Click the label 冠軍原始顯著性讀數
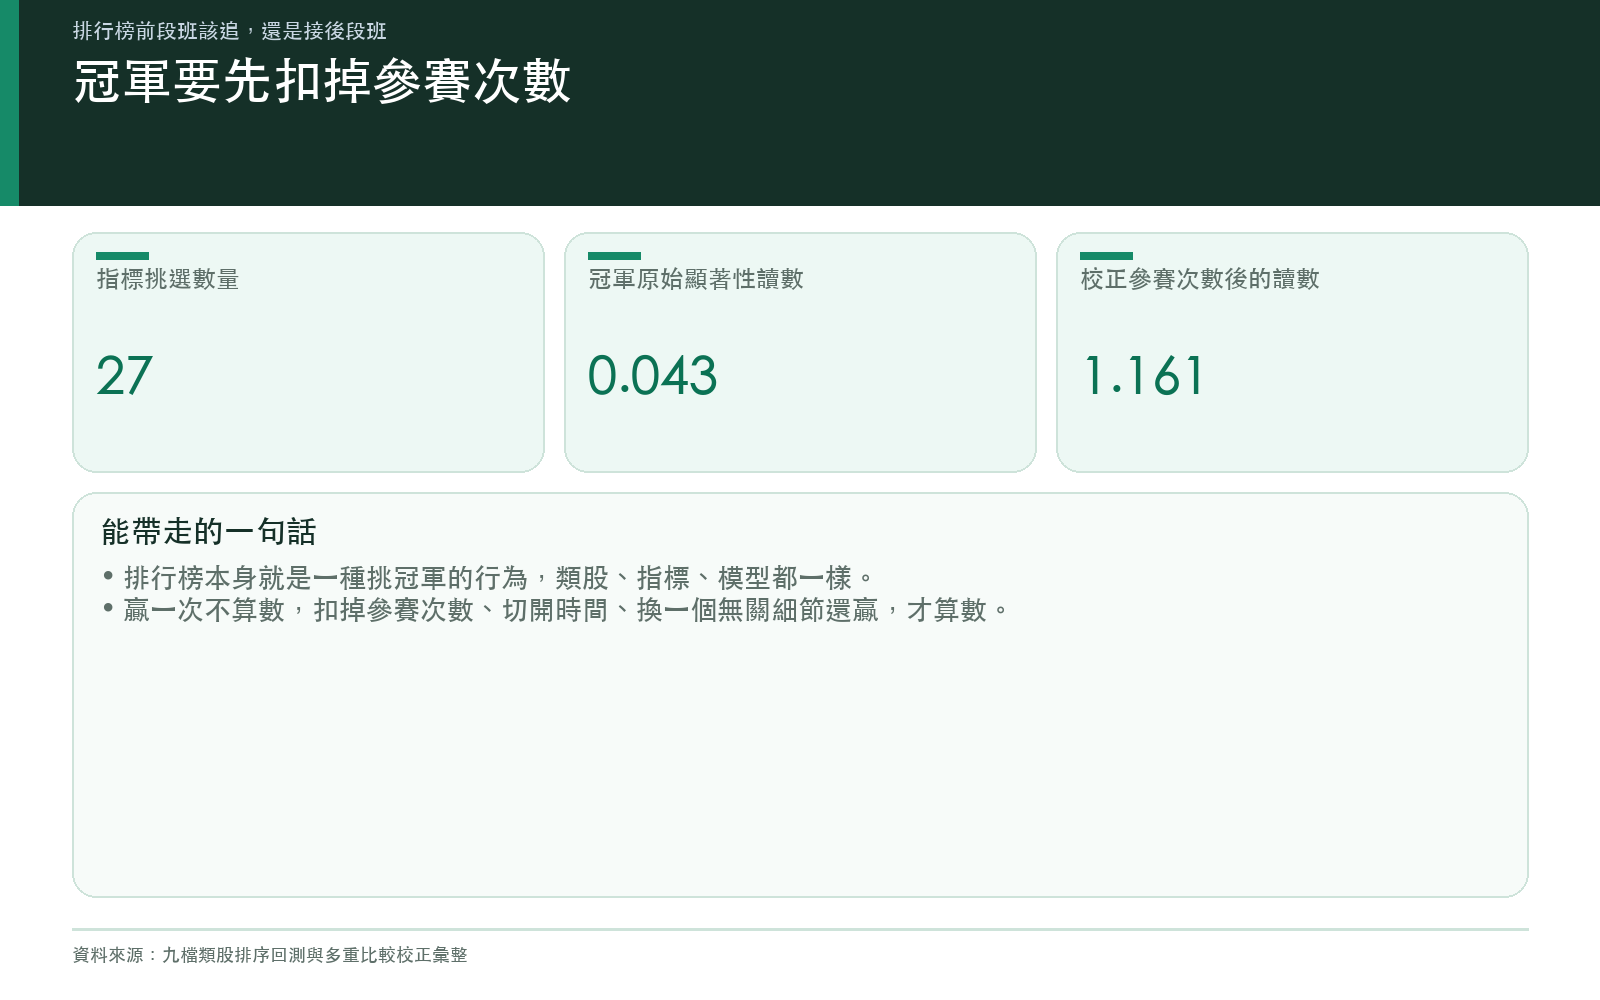Image resolution: width=1600 pixels, height=1000 pixels. click(x=696, y=279)
